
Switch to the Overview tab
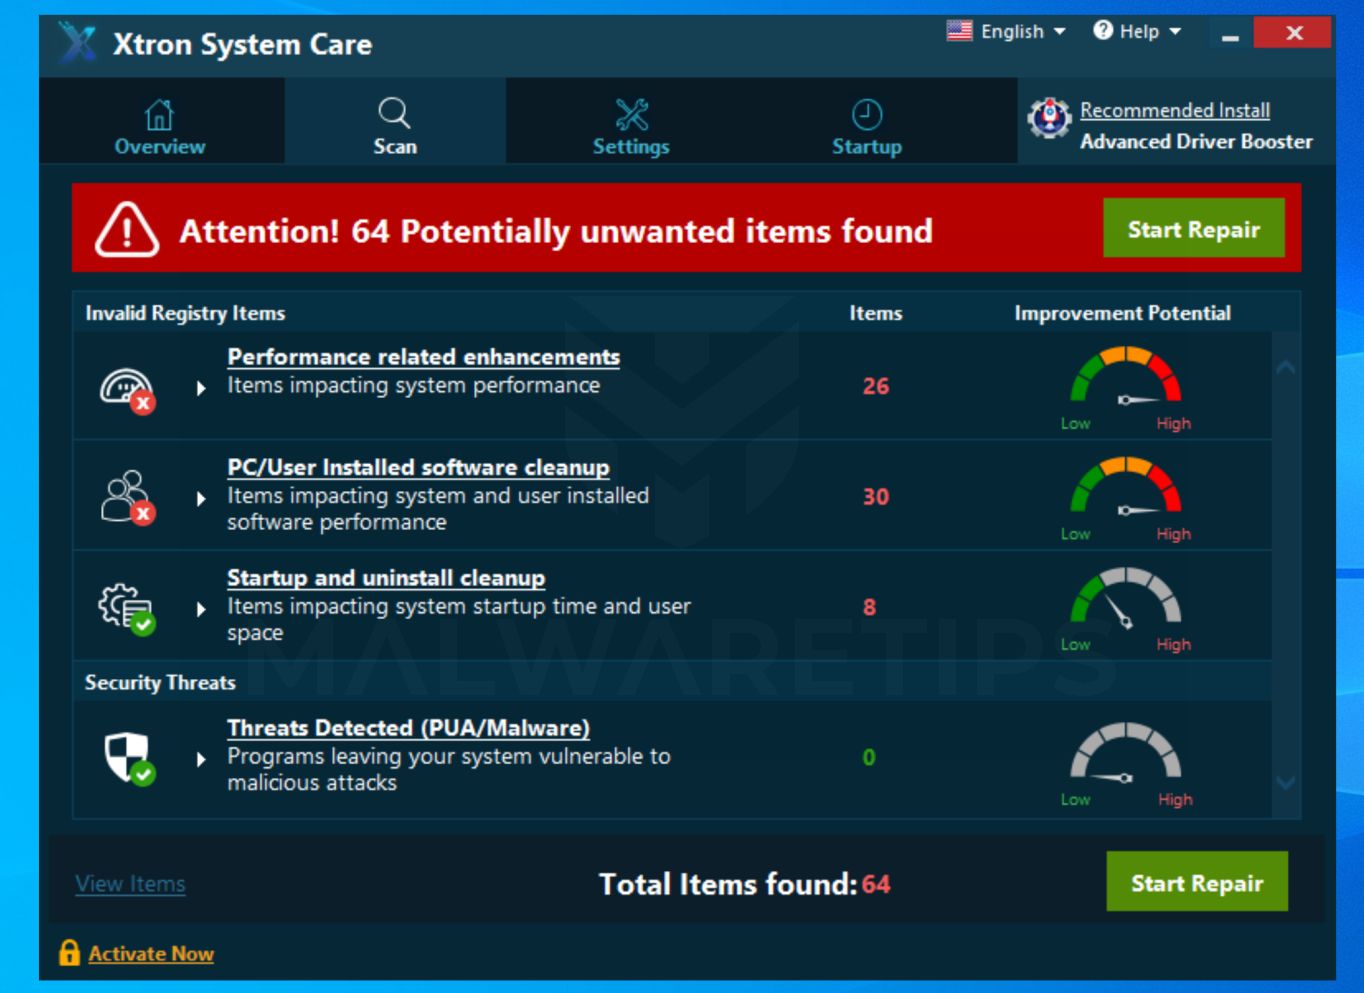coord(160,127)
